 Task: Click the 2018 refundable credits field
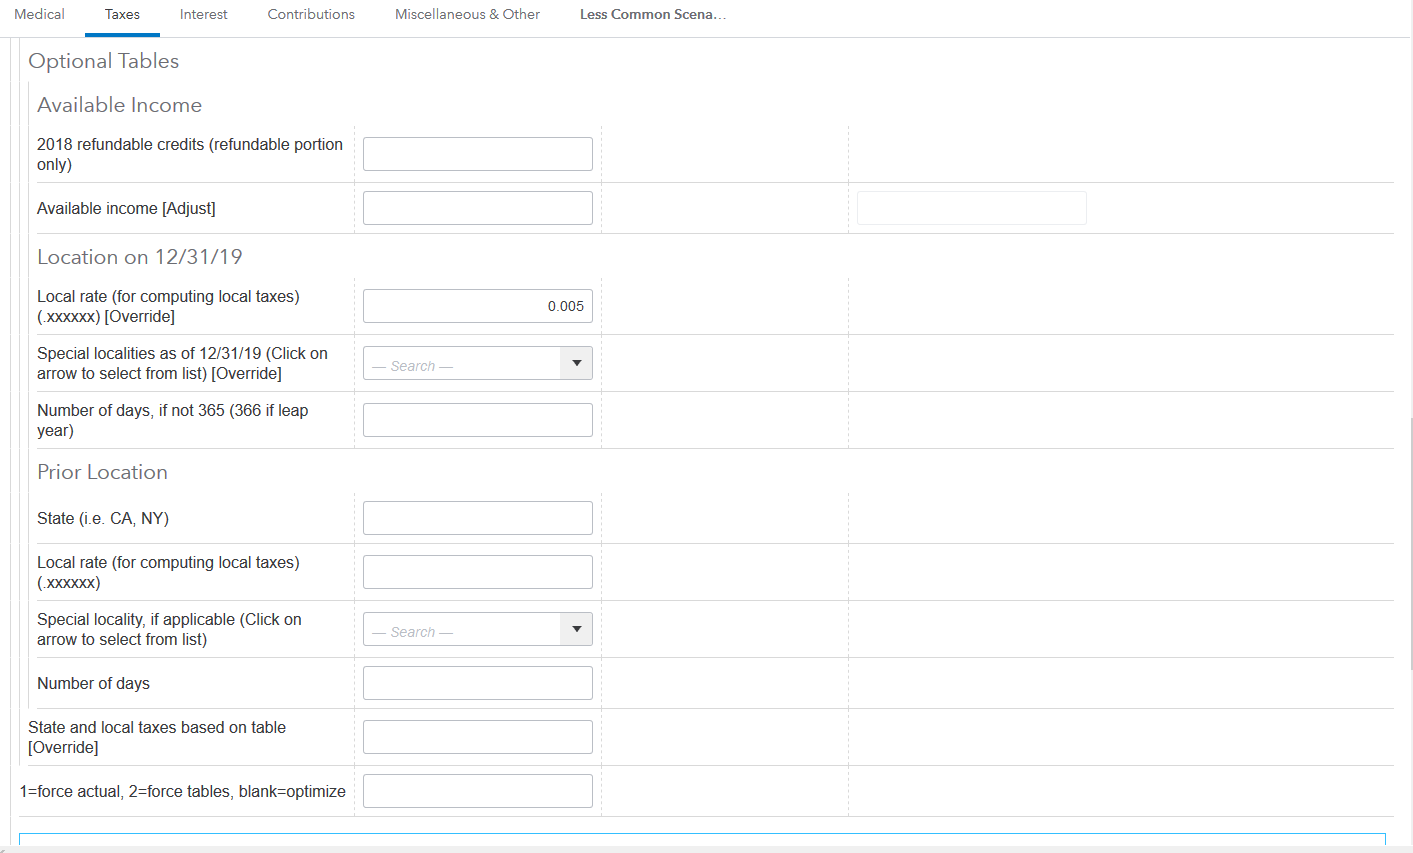point(477,154)
